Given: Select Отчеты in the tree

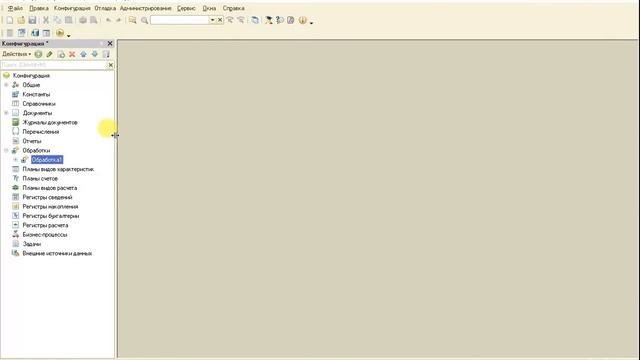Looking at the screenshot, I should pyautogui.click(x=32, y=141).
